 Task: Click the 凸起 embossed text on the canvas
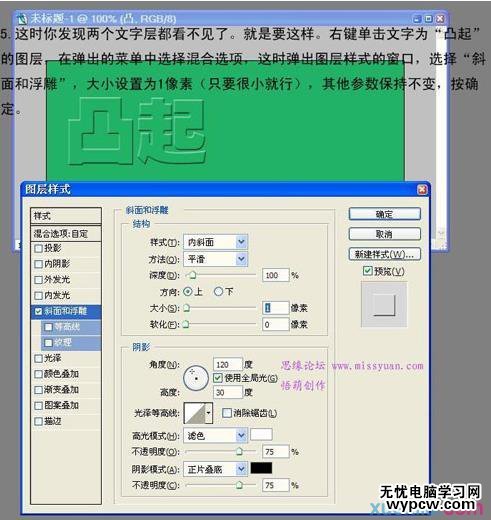pos(137,131)
